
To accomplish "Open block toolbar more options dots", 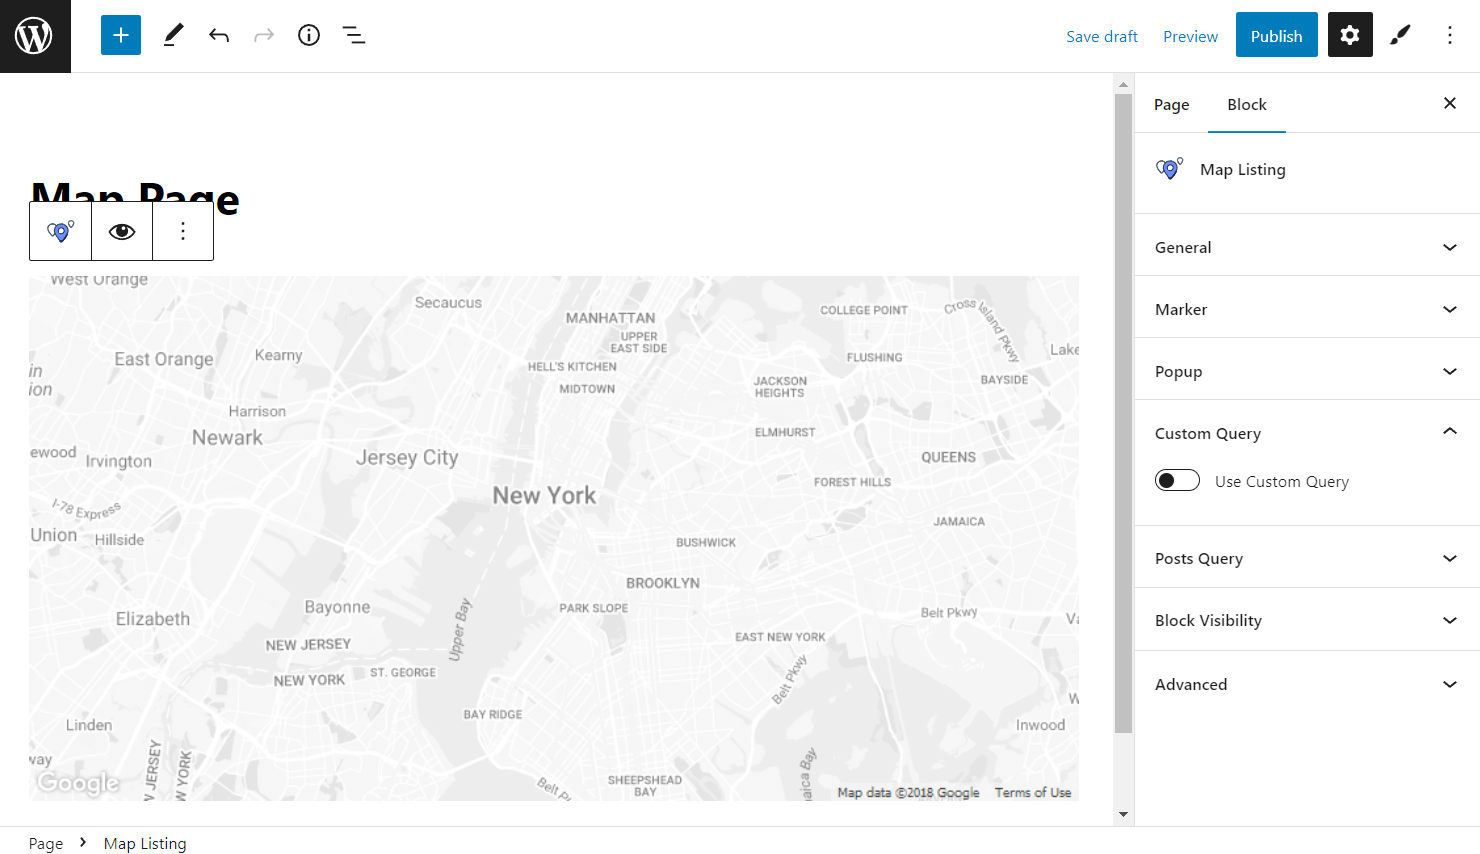I will [x=183, y=231].
